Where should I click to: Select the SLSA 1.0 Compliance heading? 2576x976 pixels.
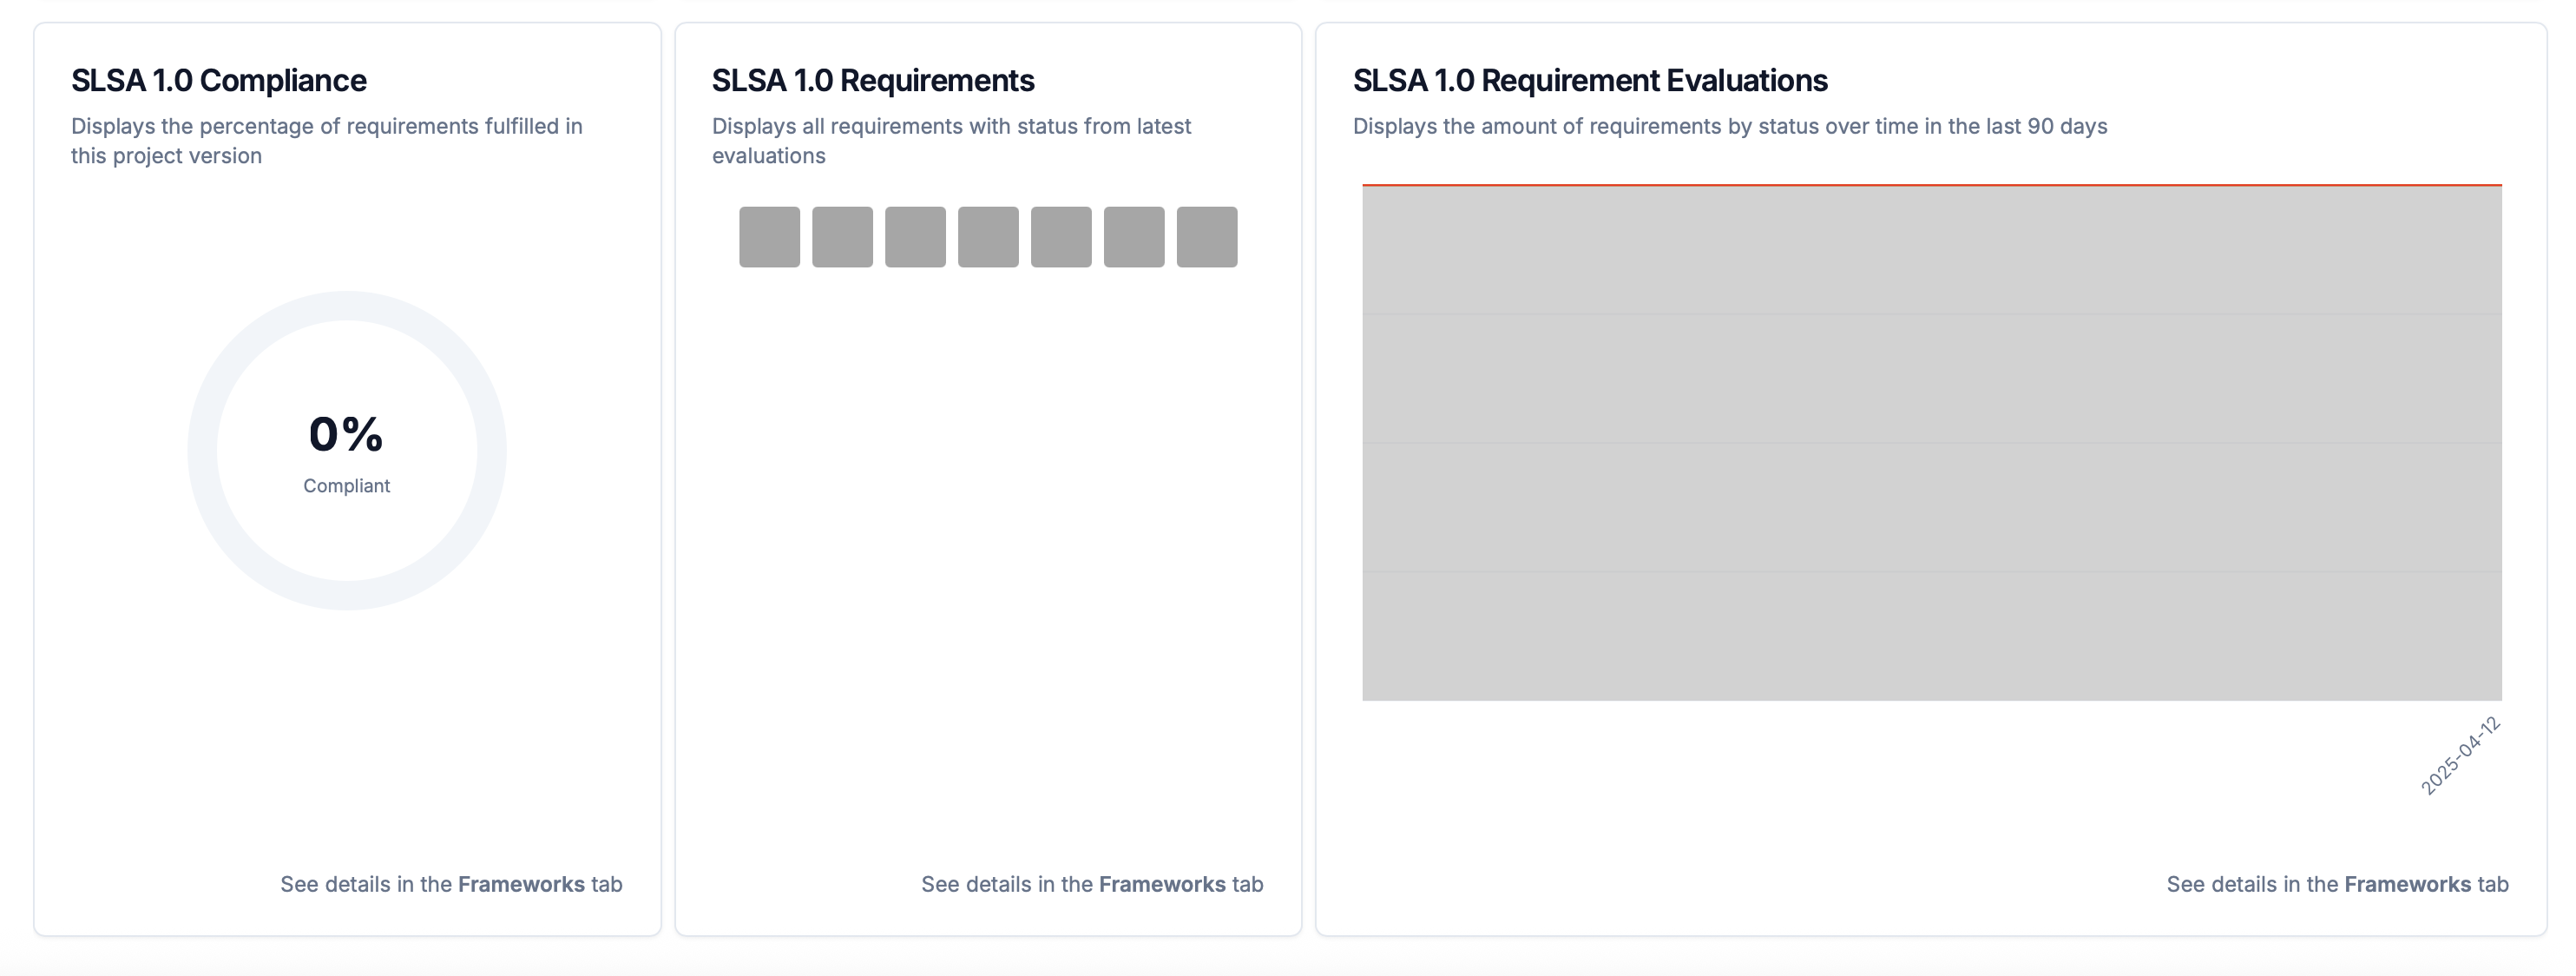coord(219,80)
